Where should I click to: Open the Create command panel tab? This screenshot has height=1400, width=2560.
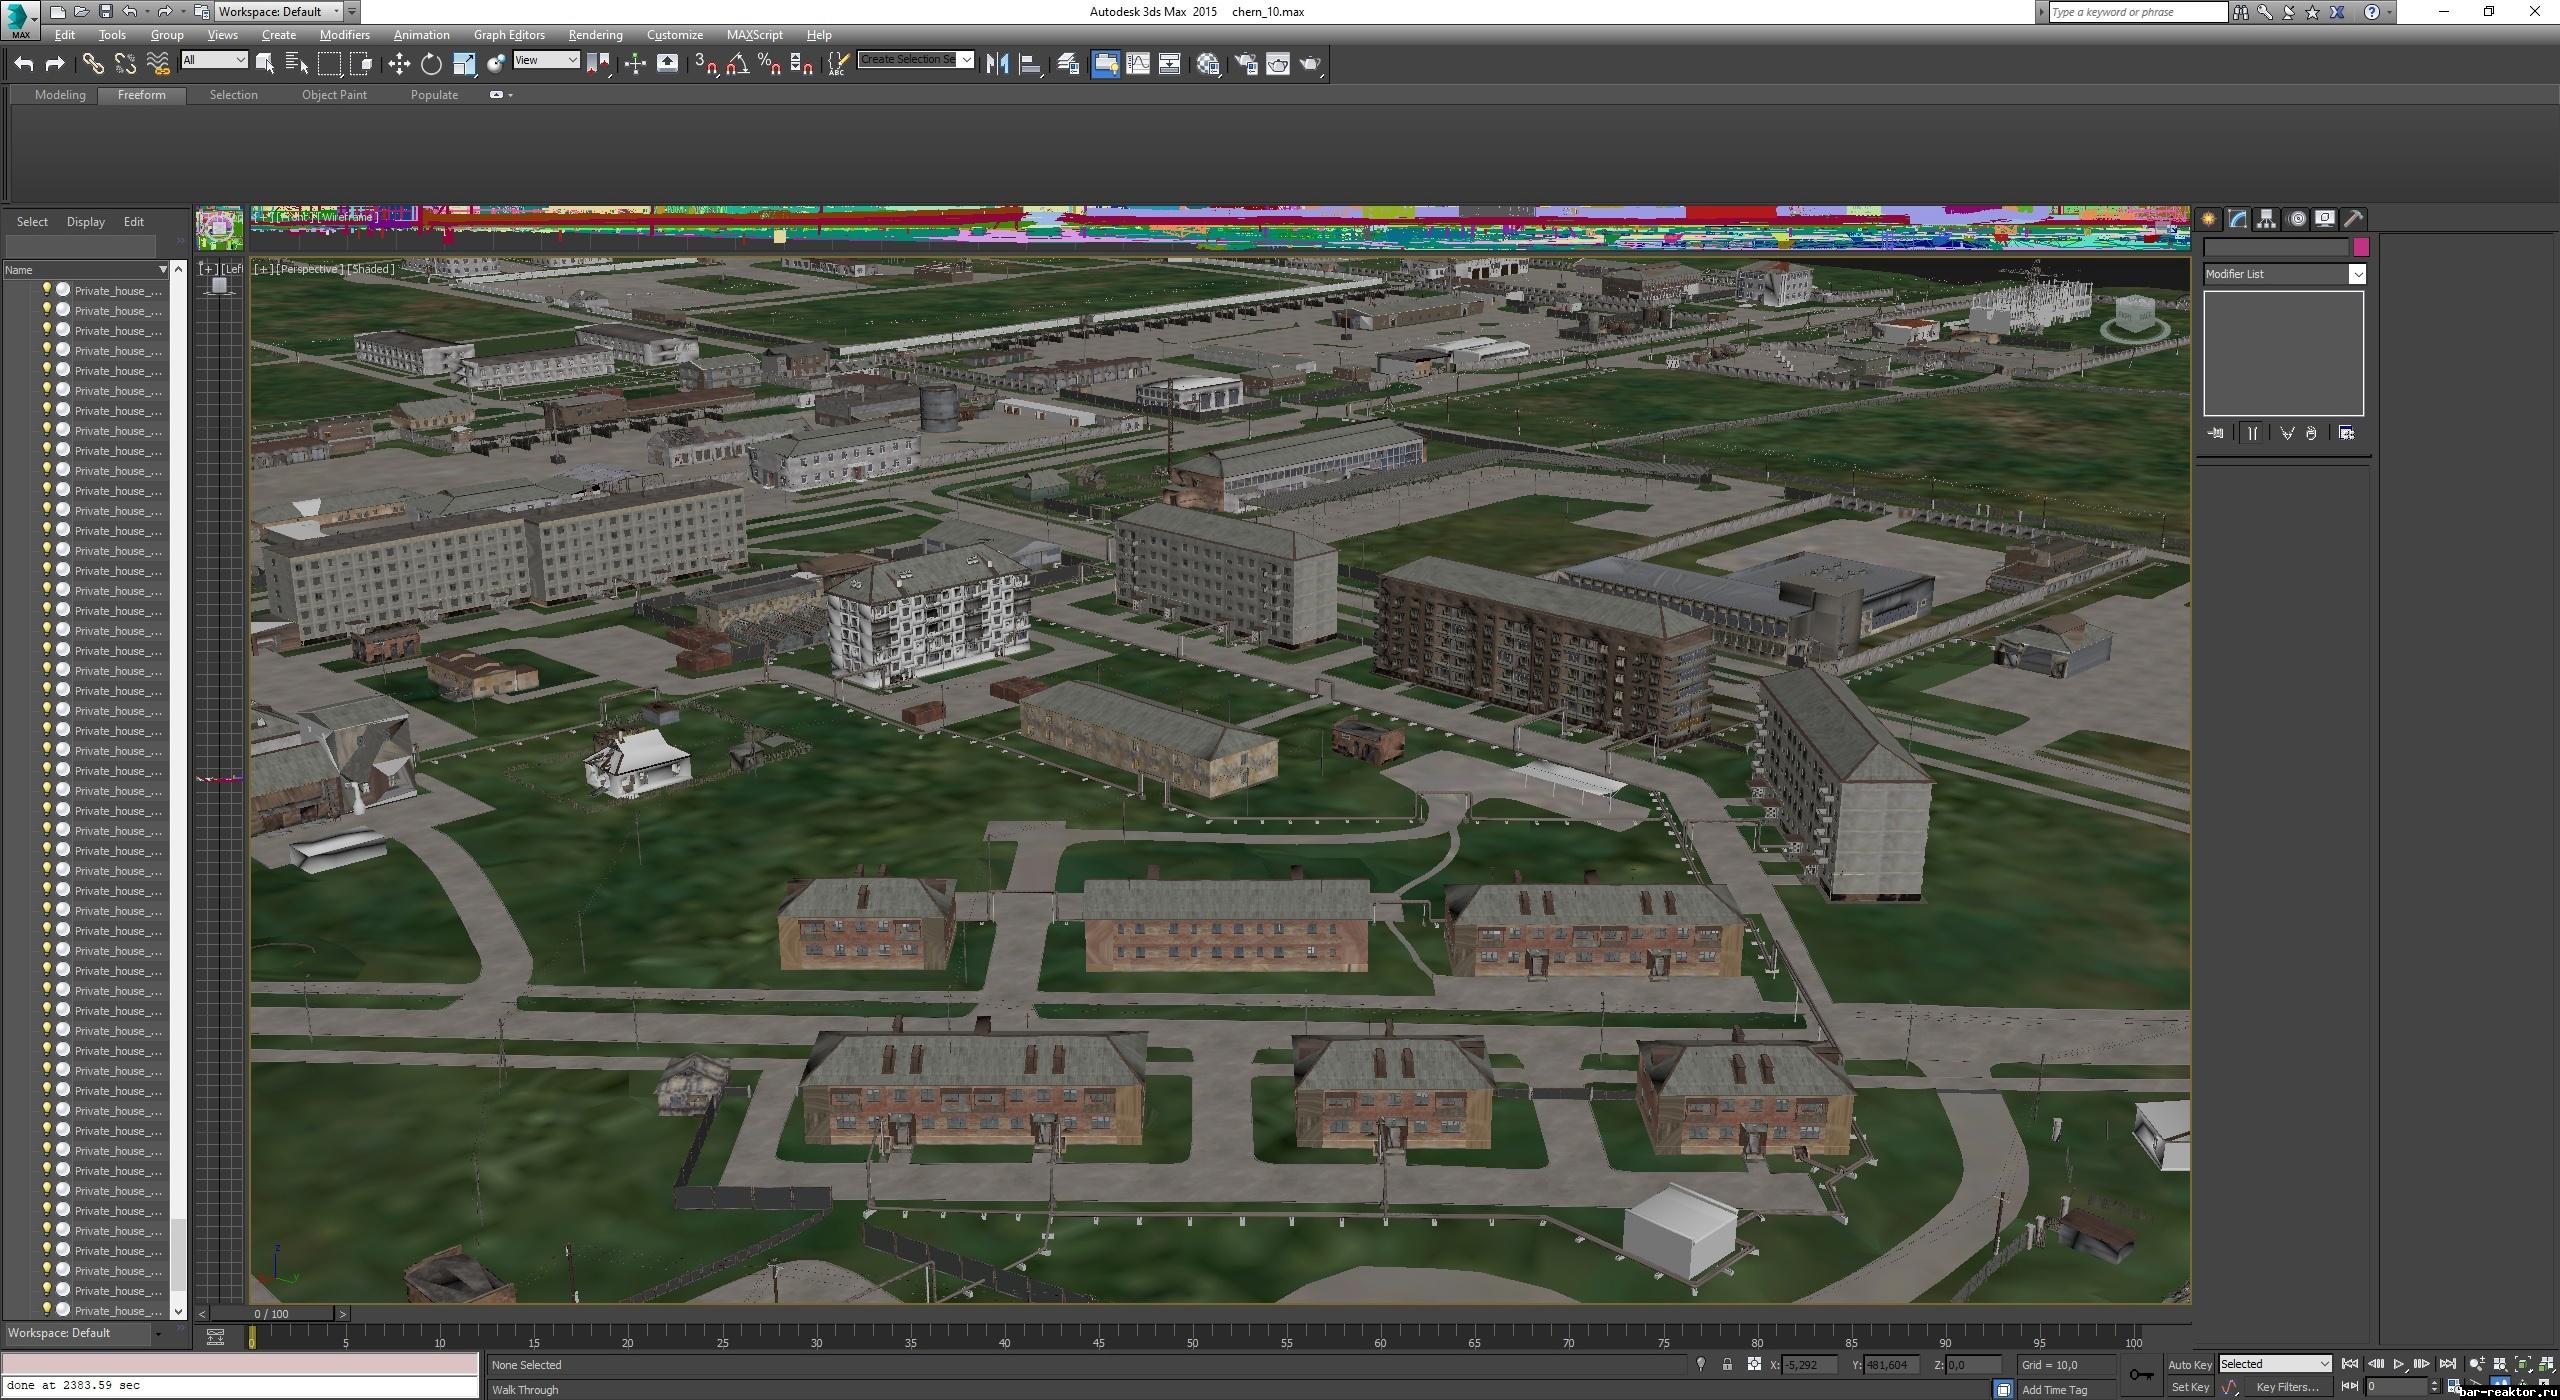[x=2208, y=219]
